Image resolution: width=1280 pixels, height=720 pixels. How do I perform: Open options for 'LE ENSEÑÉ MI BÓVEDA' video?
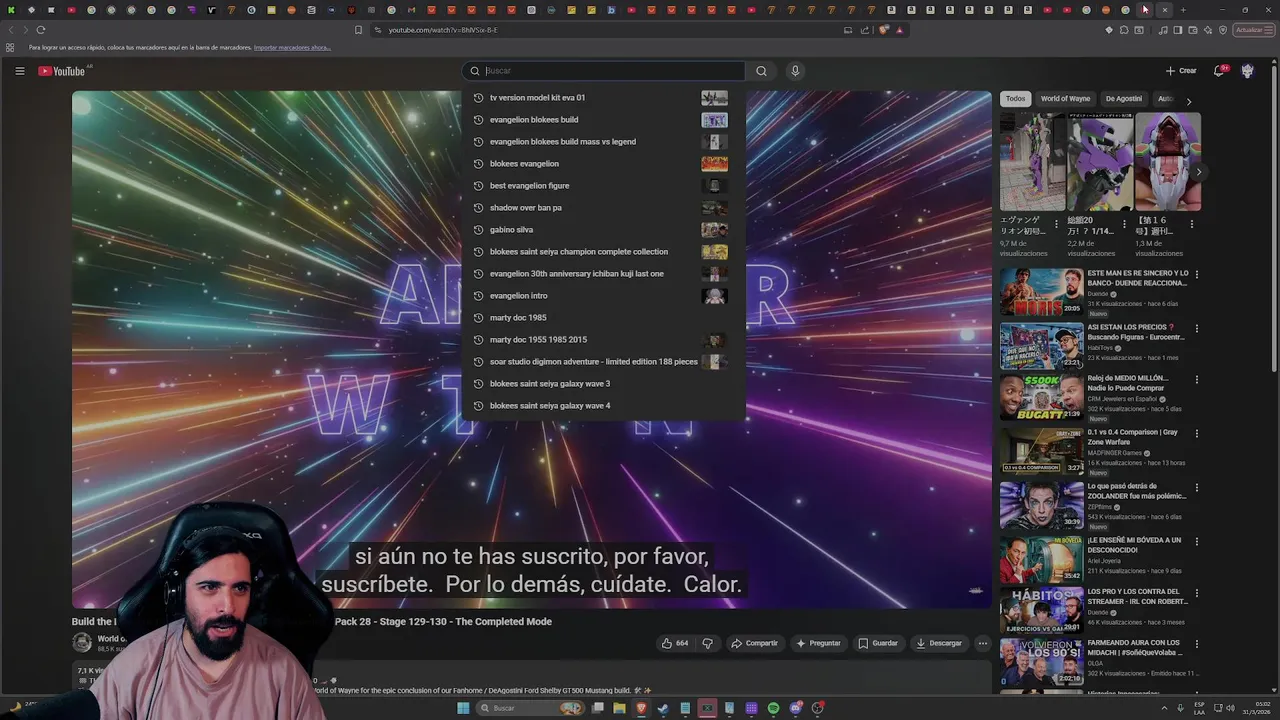click(1197, 541)
